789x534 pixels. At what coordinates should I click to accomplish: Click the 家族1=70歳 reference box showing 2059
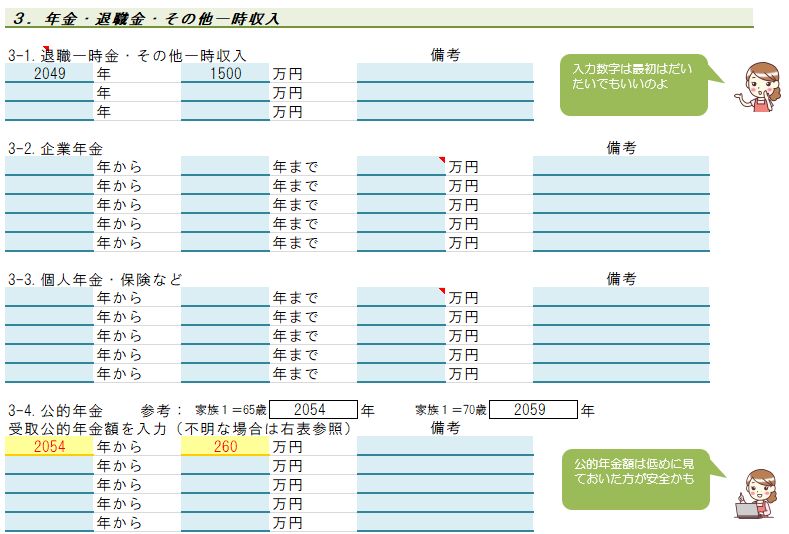click(x=533, y=409)
